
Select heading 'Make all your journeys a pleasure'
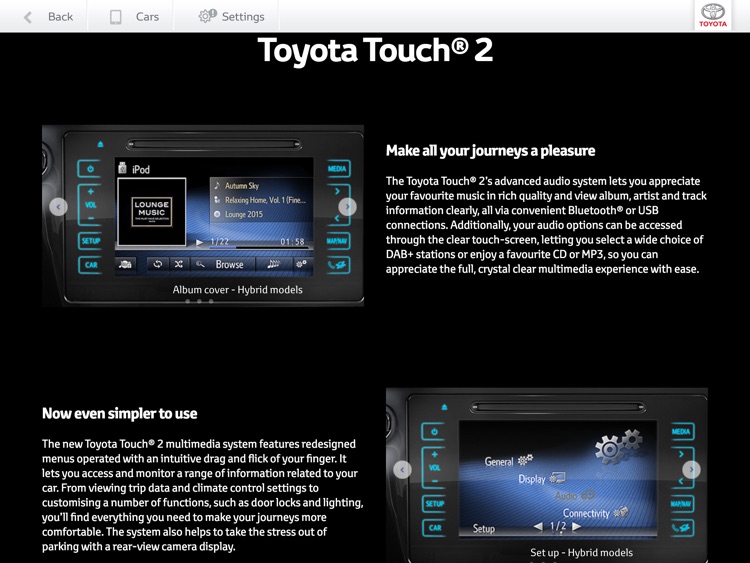pos(490,151)
